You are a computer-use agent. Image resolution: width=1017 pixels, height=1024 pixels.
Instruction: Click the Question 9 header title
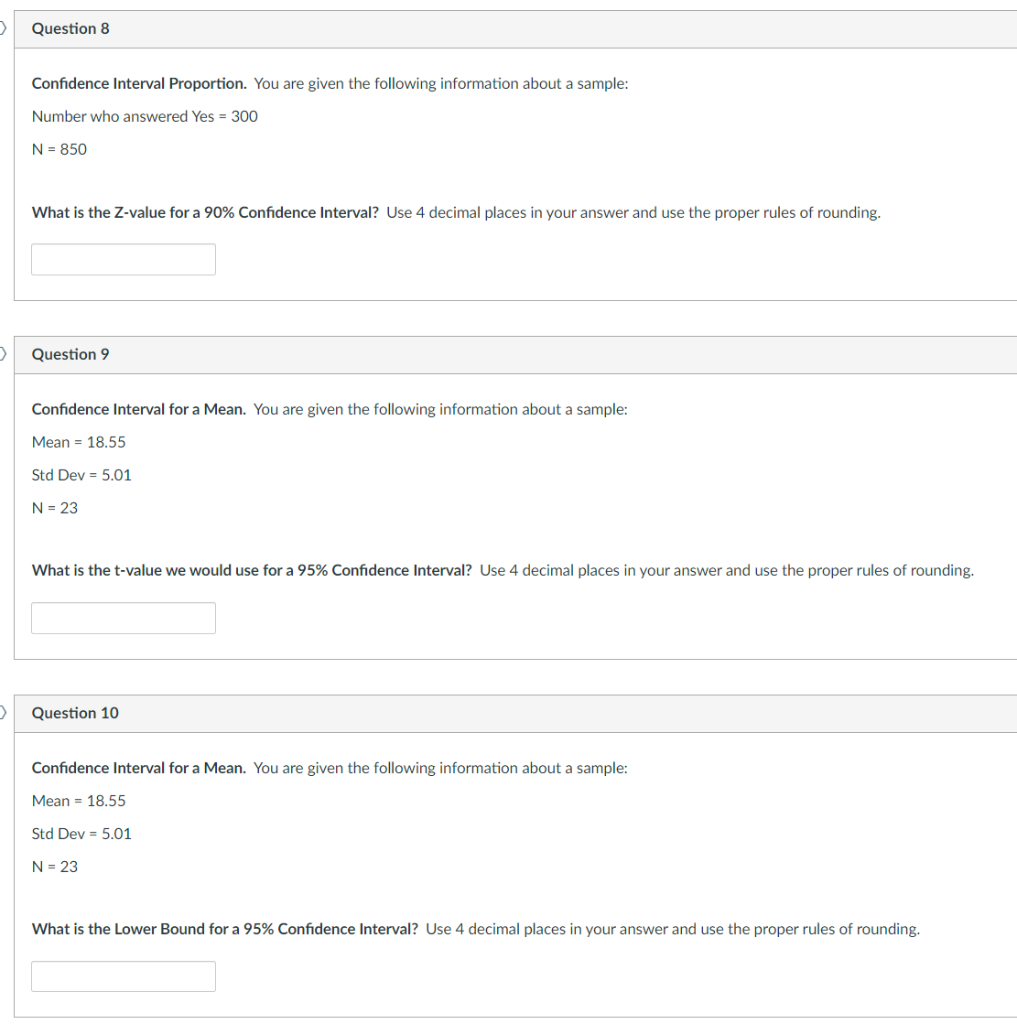pyautogui.click(x=71, y=355)
